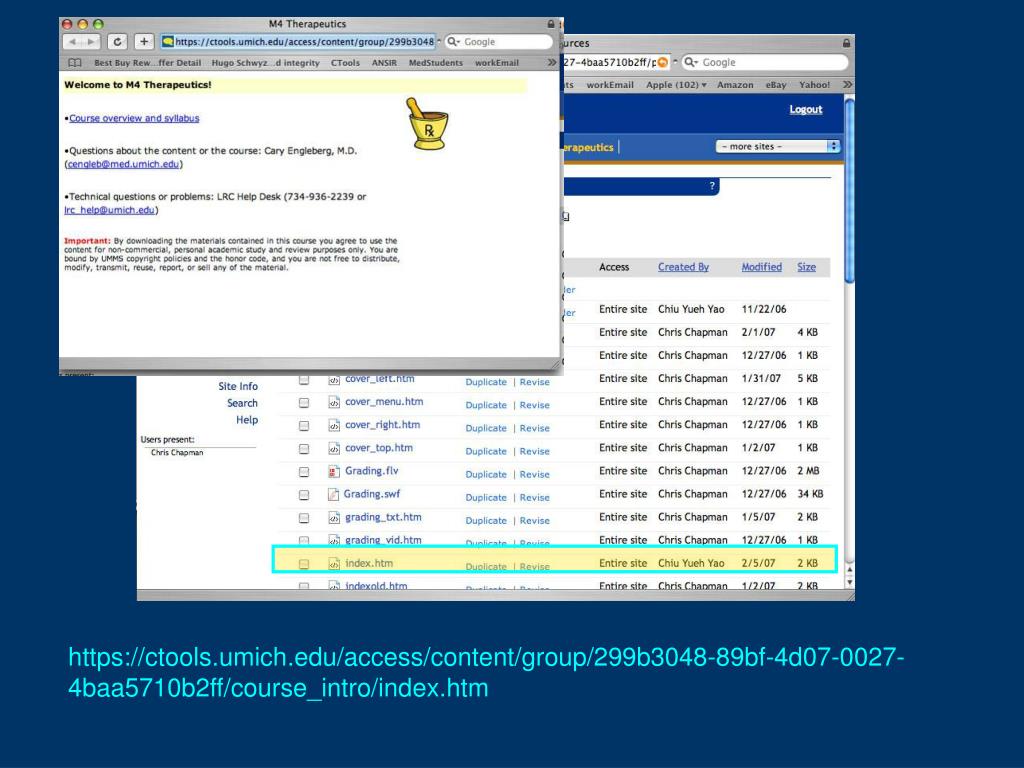Image resolution: width=1024 pixels, height=768 pixels.
Task: Sort the list by Size column
Action: [807, 267]
